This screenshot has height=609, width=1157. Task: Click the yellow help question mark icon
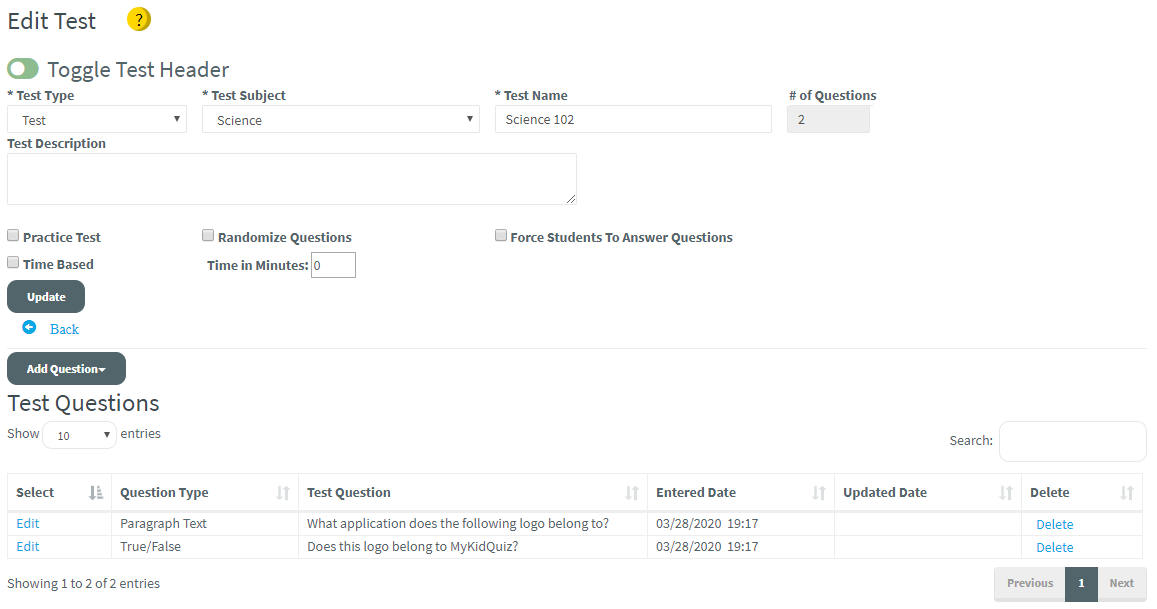coord(139,19)
